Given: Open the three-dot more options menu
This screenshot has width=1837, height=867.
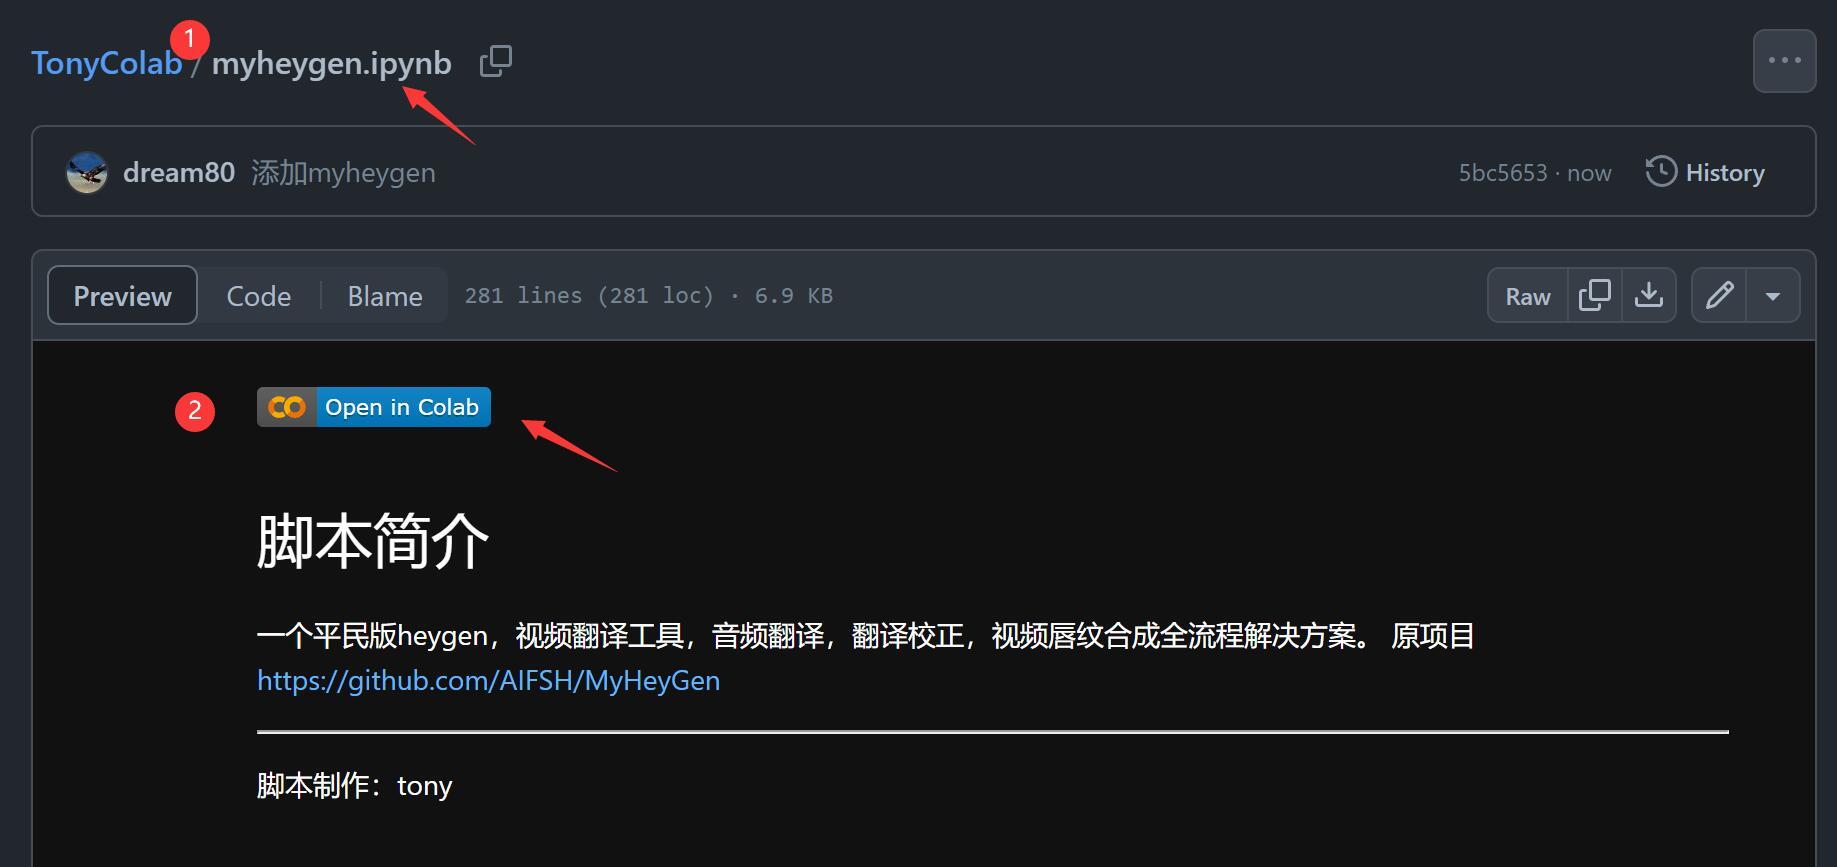Looking at the screenshot, I should click(x=1784, y=61).
